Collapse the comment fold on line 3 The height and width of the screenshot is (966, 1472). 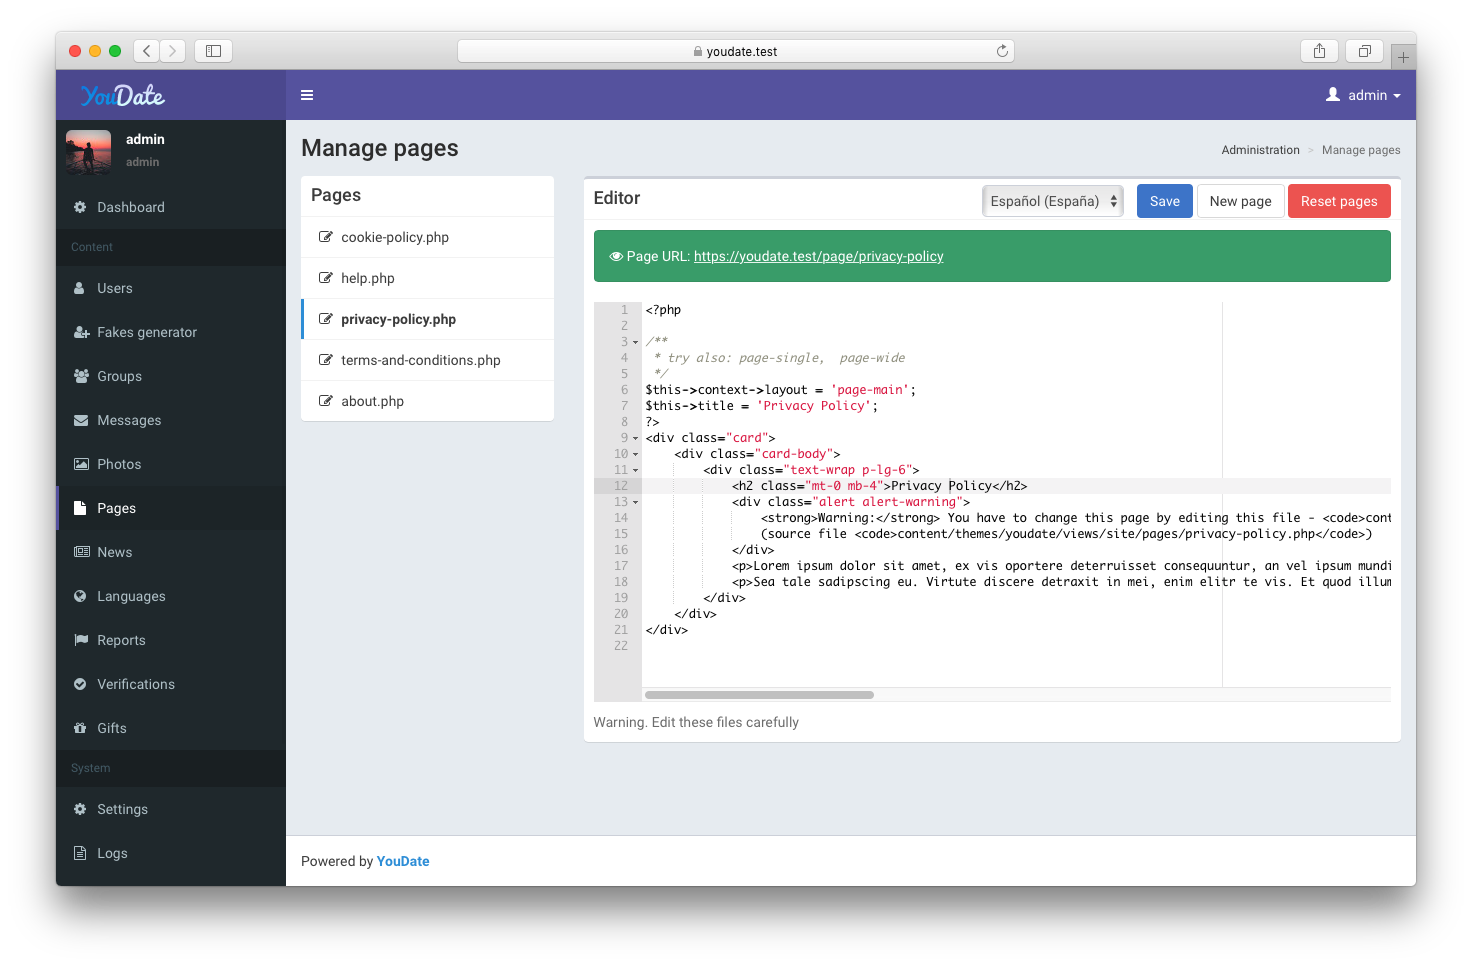click(x=635, y=342)
